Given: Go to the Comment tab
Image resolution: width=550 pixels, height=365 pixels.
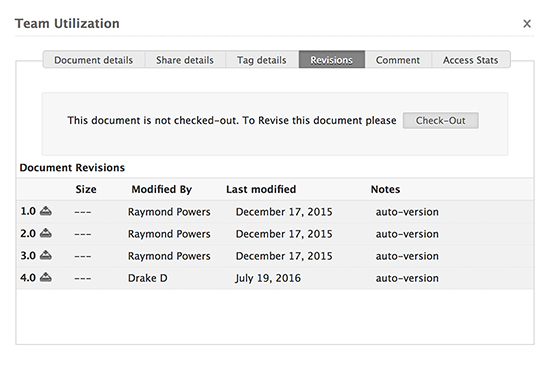Looking at the screenshot, I should pos(398,60).
